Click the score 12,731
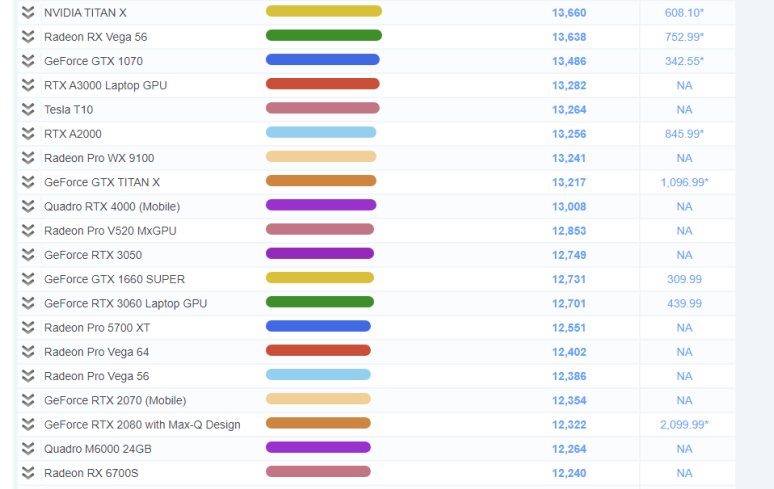Viewport: 774px width, 489px height. point(569,279)
